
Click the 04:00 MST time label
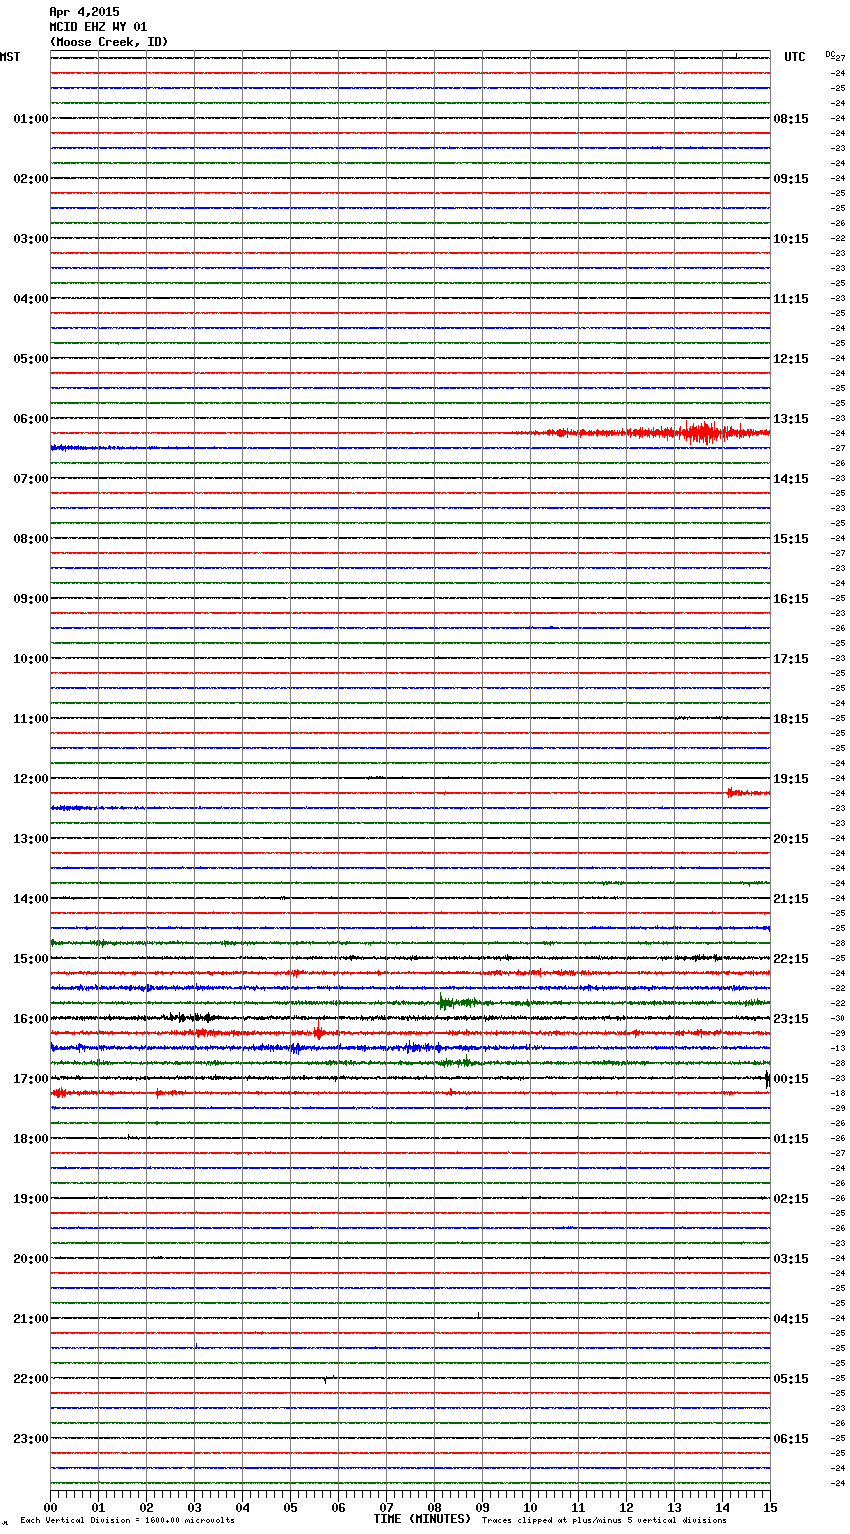click(30, 299)
